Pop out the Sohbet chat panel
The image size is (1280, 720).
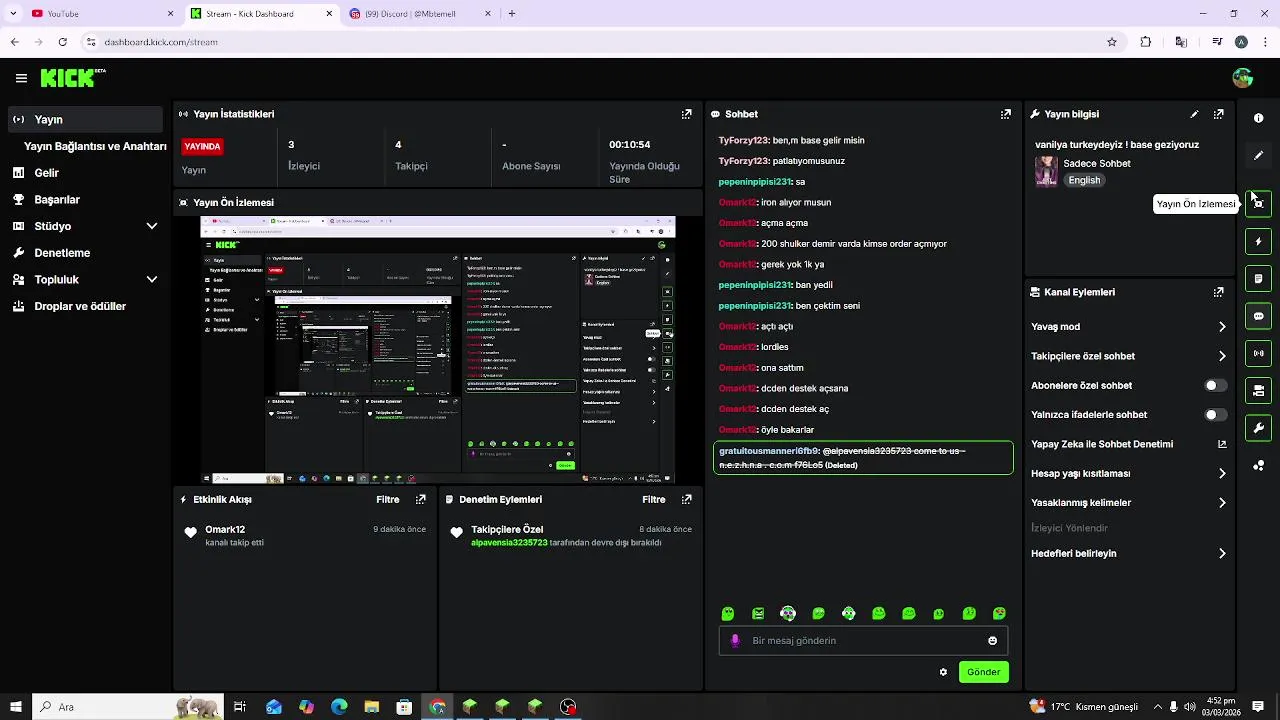coord(1005,114)
